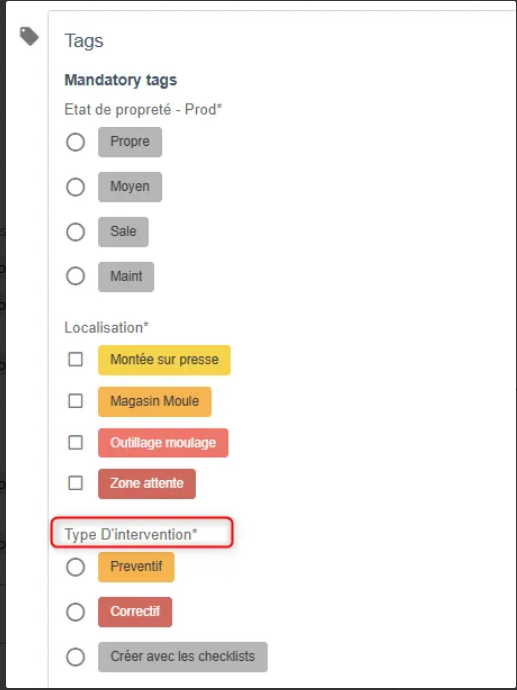Click the red Zone attente tag
This screenshot has width=517, height=690.
(x=147, y=484)
